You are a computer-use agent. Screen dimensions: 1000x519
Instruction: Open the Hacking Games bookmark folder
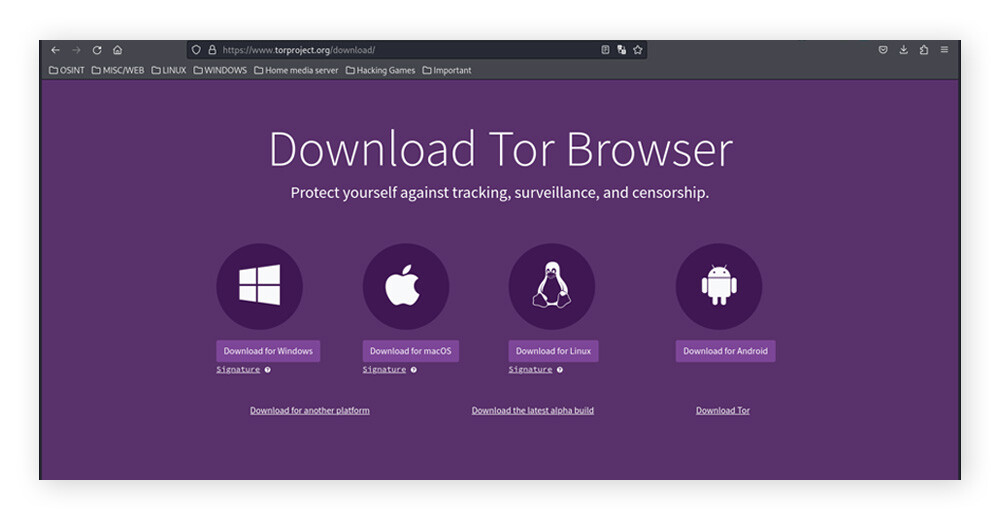[380, 71]
